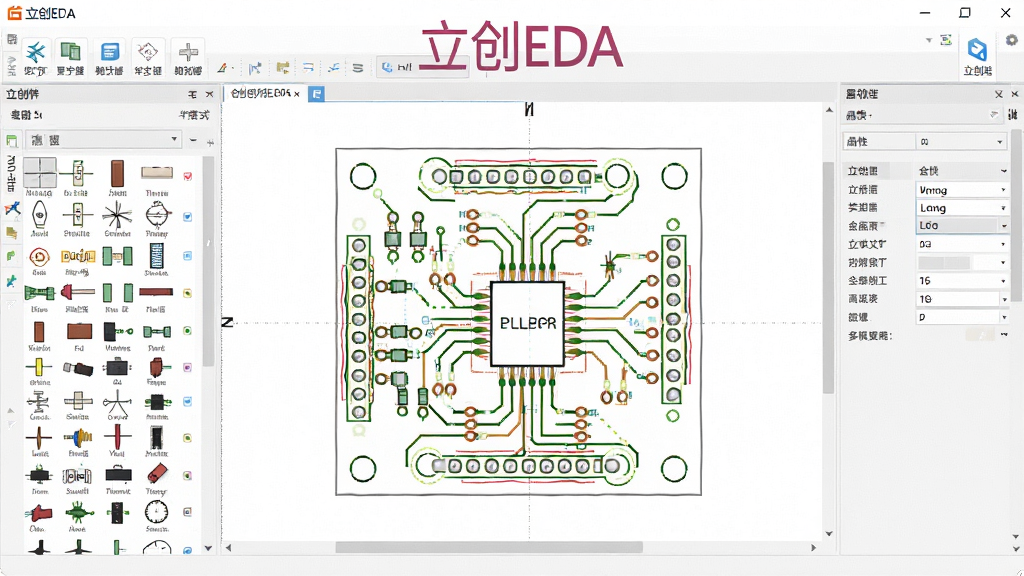
Task: Click the top-left mounting hole on the PCB
Action: (x=363, y=176)
